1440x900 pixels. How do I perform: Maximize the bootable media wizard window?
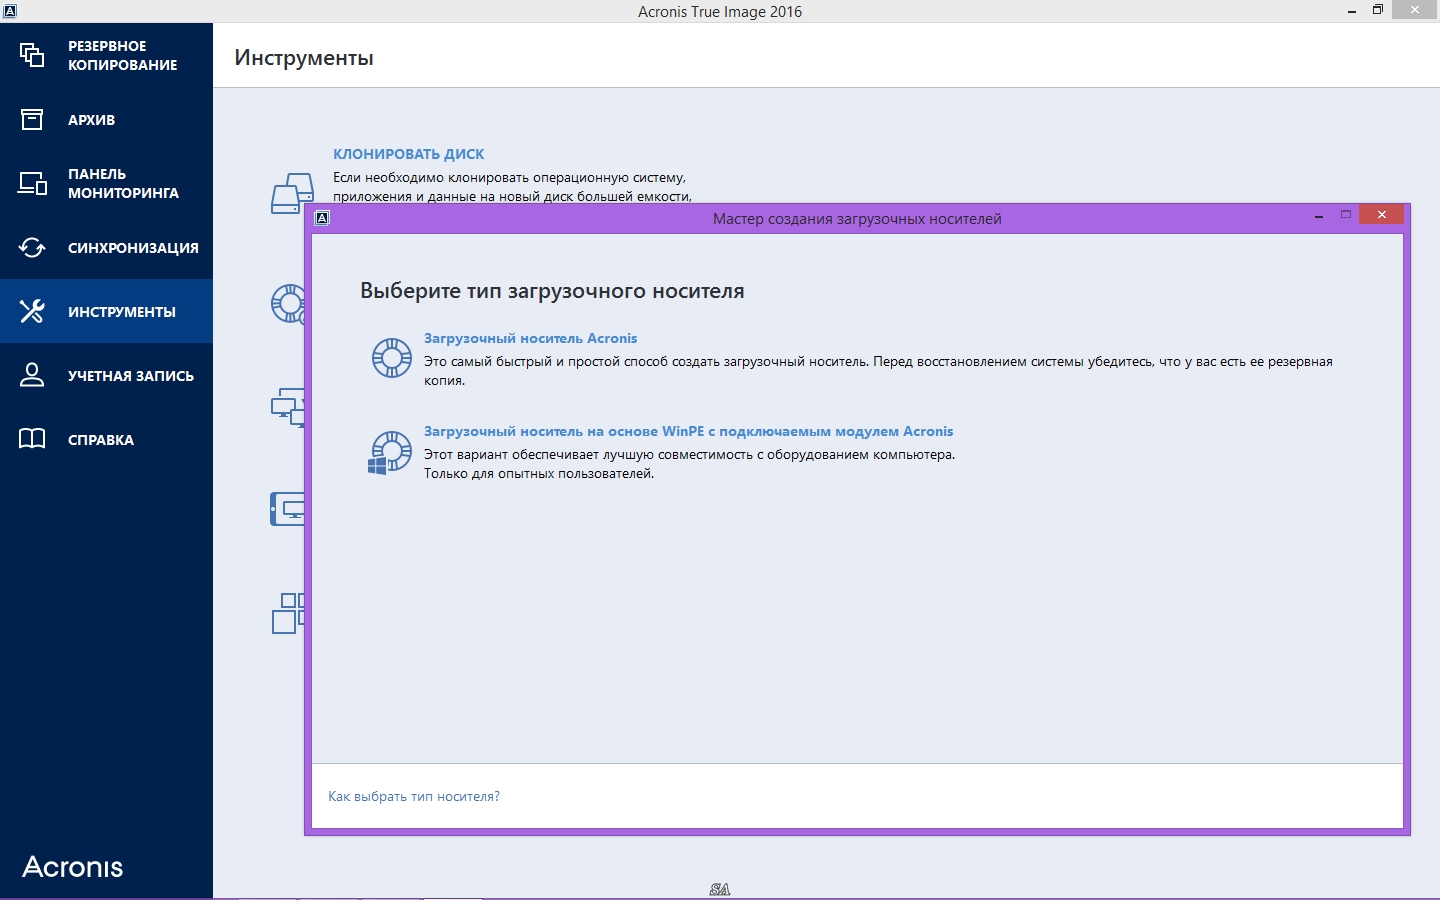(x=1346, y=215)
